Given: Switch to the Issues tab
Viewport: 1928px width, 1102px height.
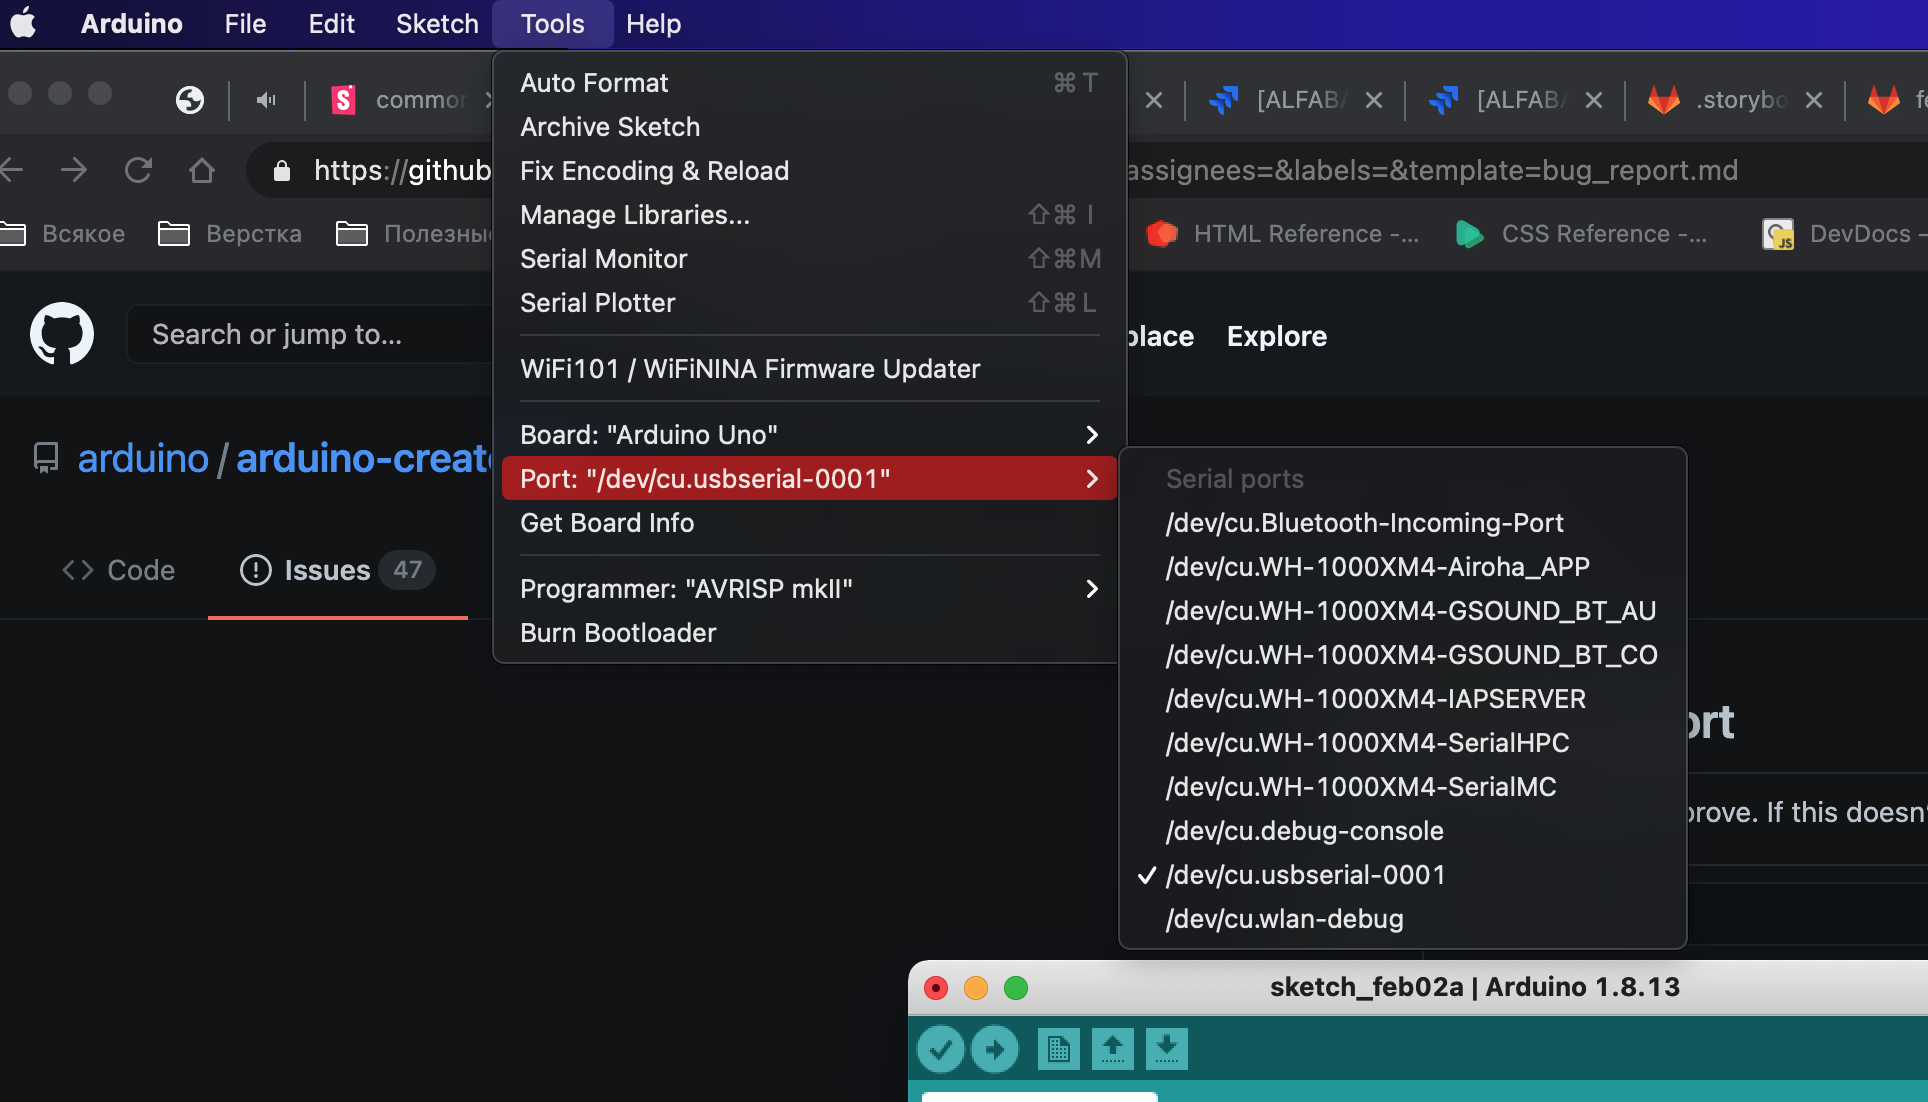Looking at the screenshot, I should tap(337, 570).
